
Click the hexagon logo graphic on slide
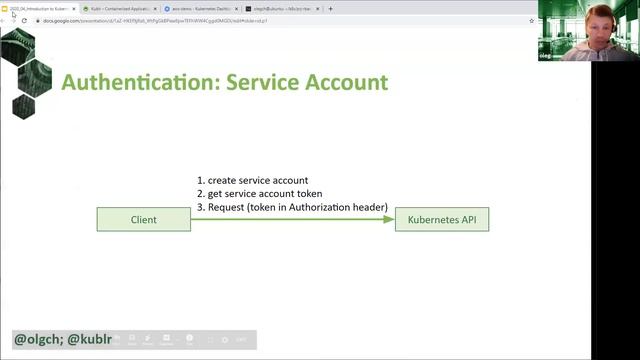click(27, 74)
